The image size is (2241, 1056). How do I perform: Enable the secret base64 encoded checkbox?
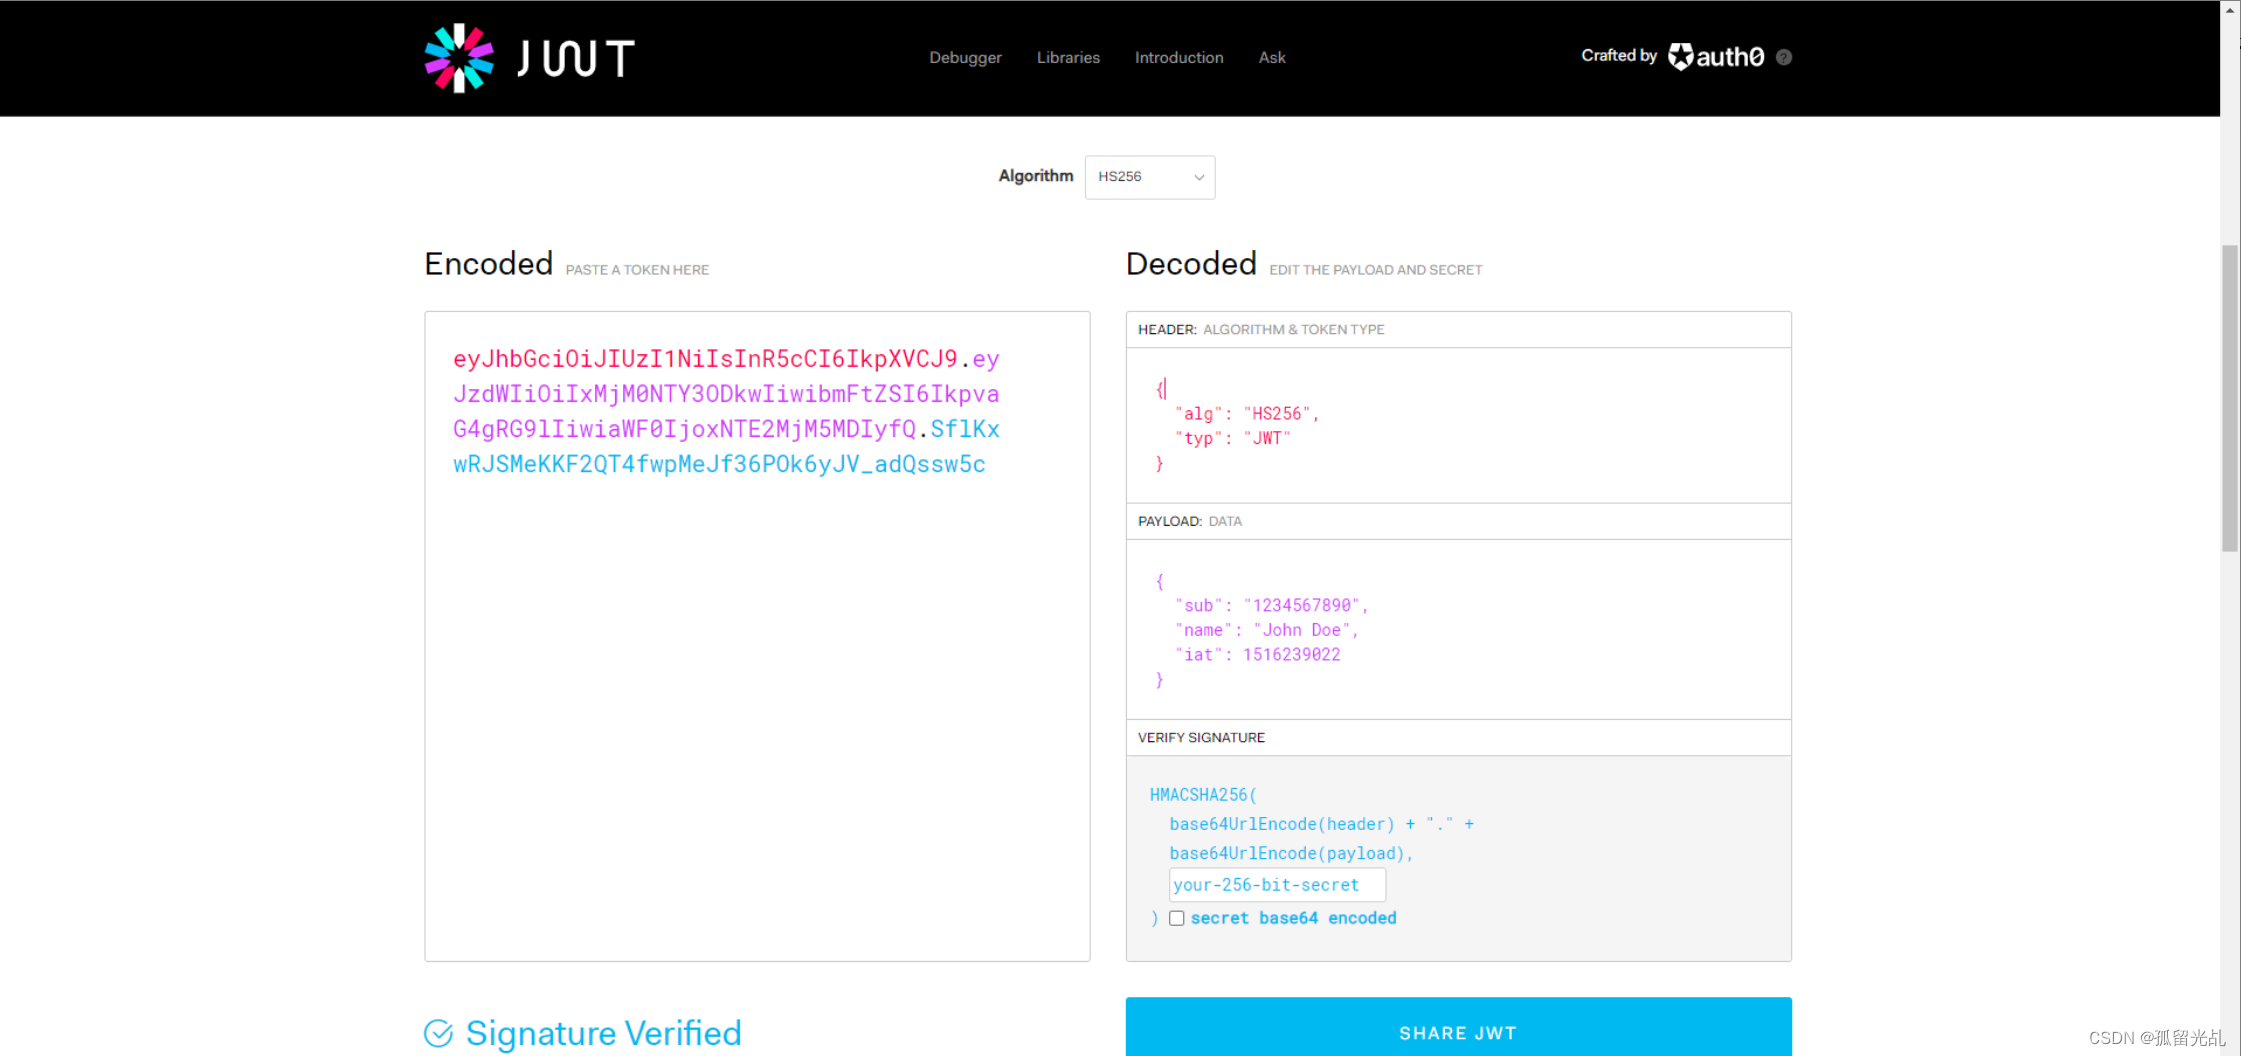pos(1177,917)
